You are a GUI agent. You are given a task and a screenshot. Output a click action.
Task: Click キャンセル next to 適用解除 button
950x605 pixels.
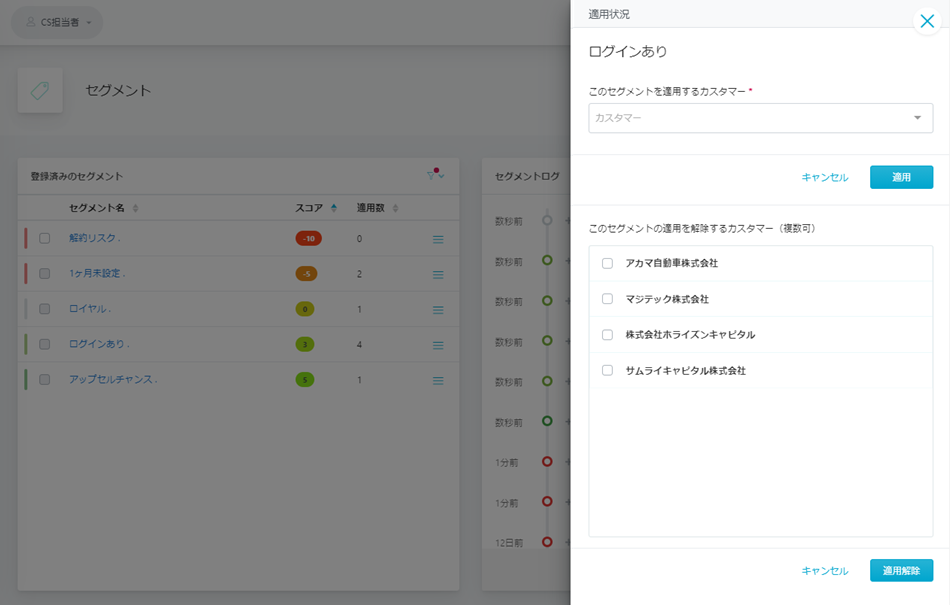tap(825, 570)
